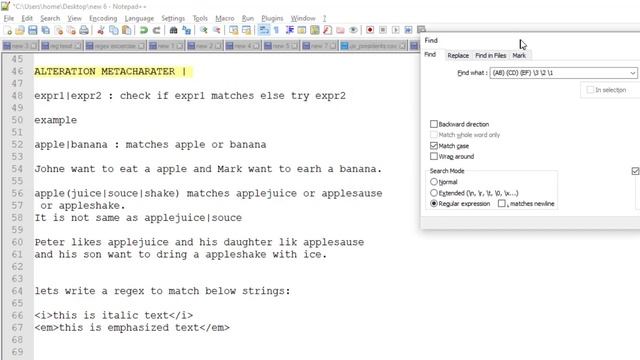
Task: Toggle the Indent Guide toolbar icon
Action: pos(290,30)
